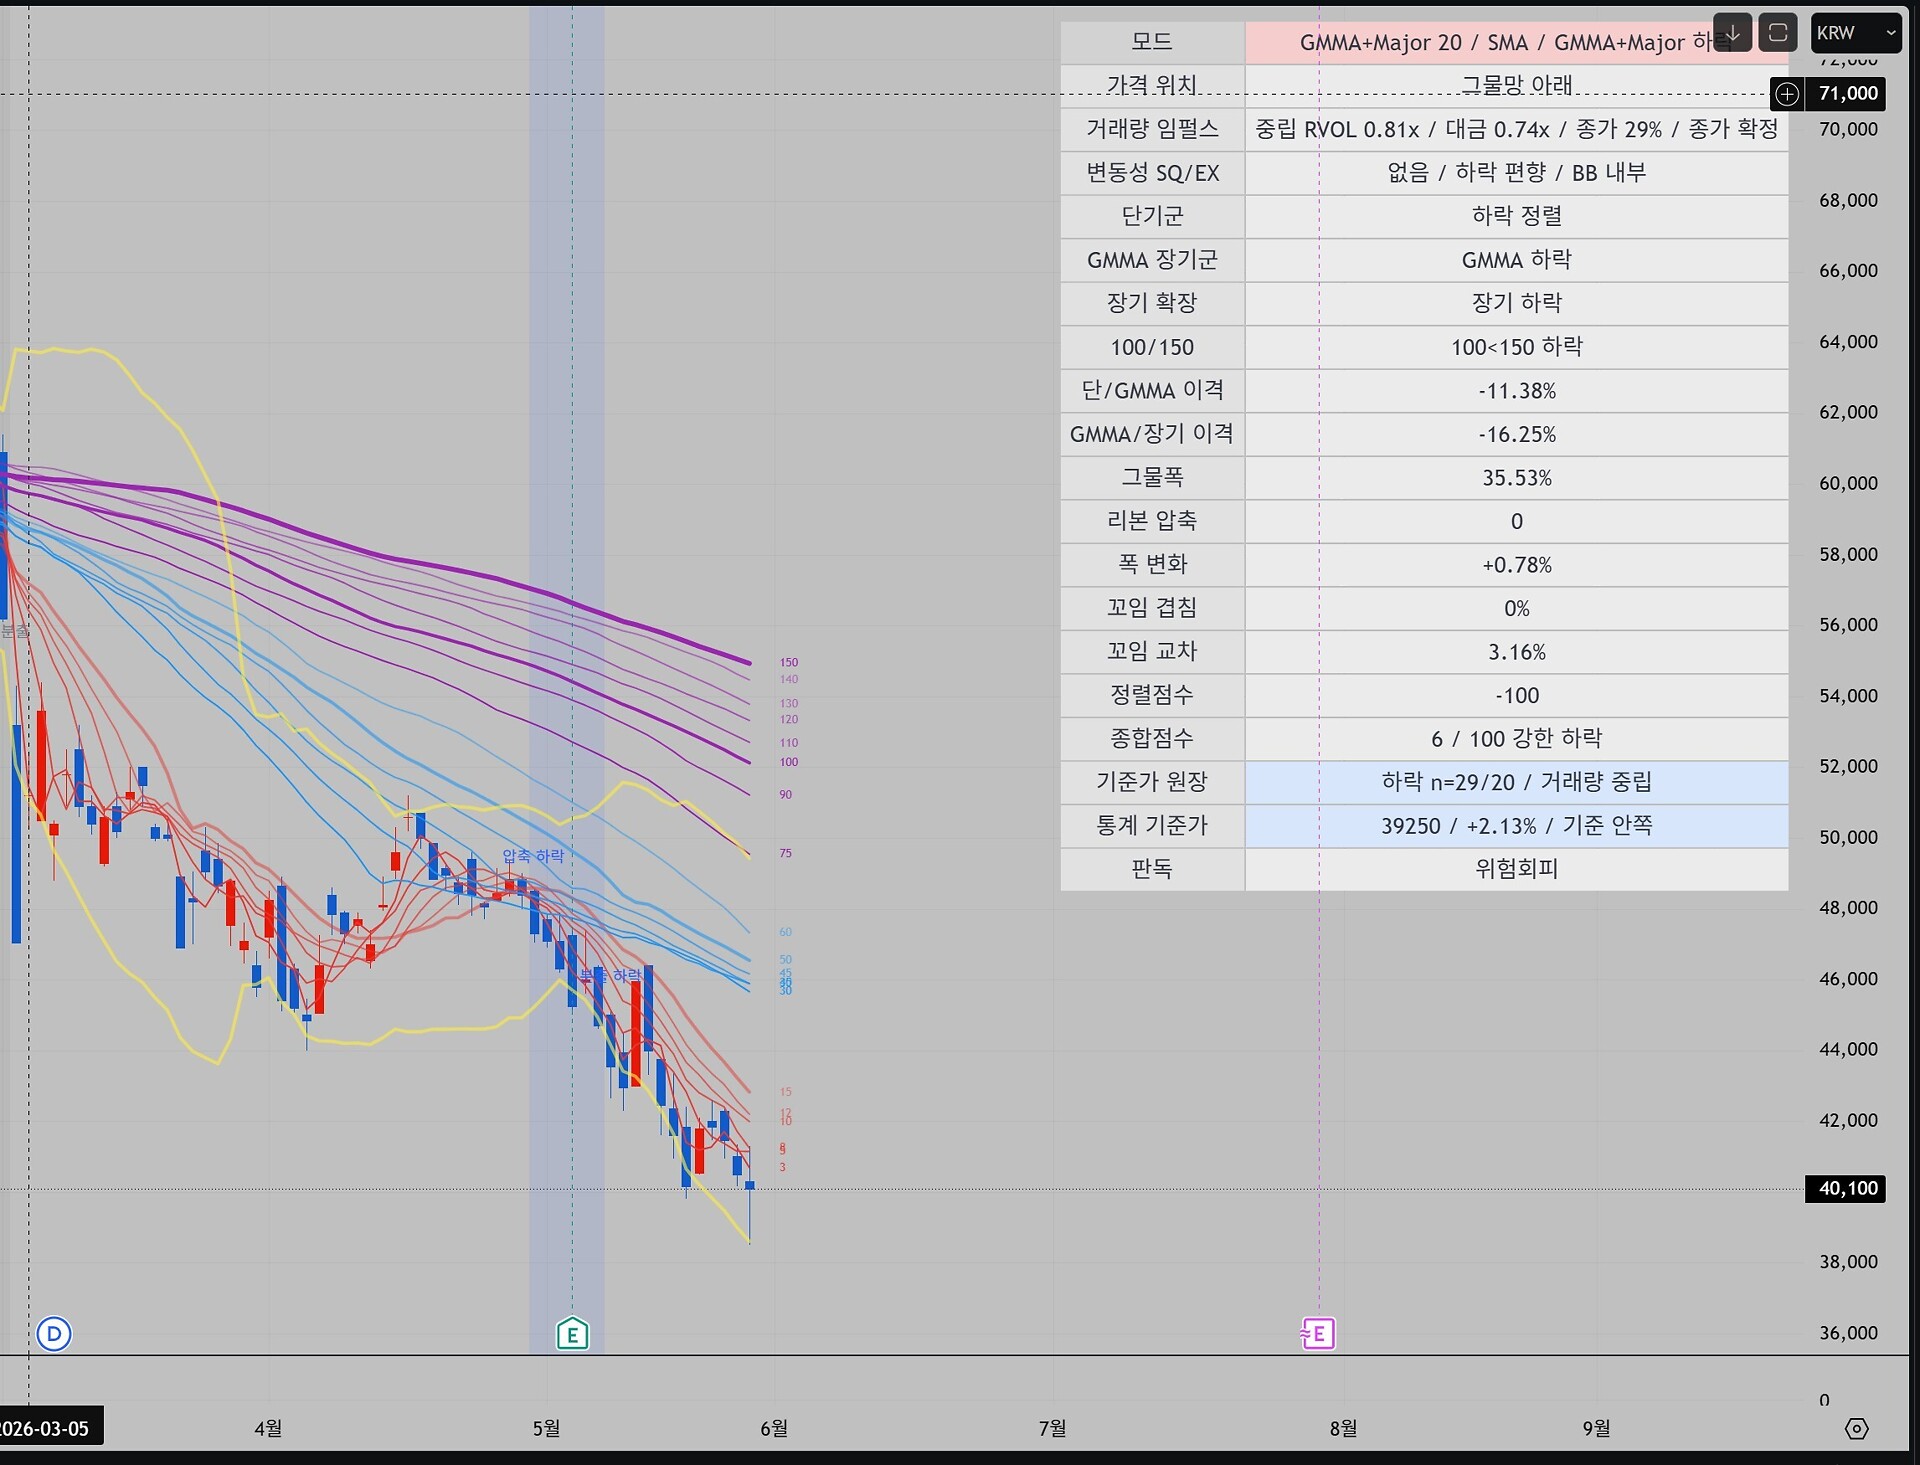This screenshot has width=1920, height=1465.
Task: Select the '단/GMMA 이격' row label
Action: [1152, 390]
